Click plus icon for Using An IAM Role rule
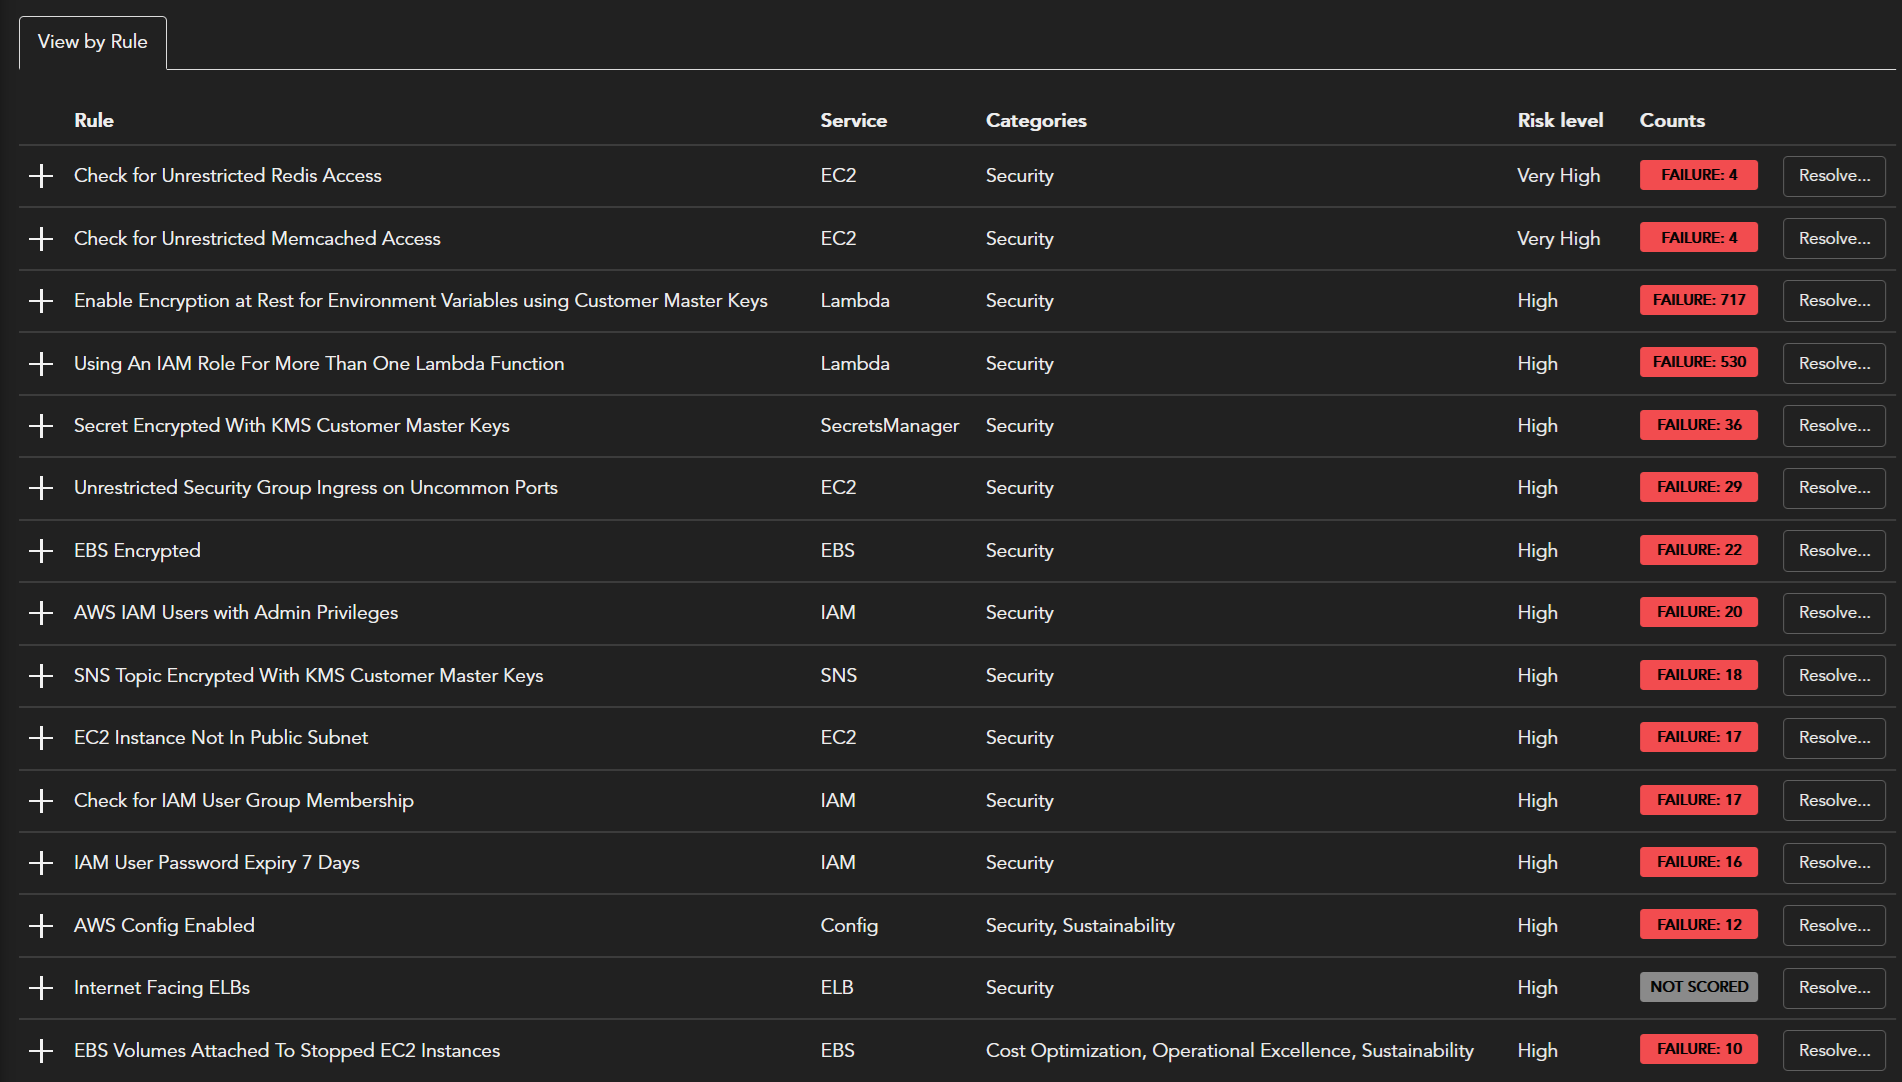Image resolution: width=1902 pixels, height=1082 pixels. 41,364
